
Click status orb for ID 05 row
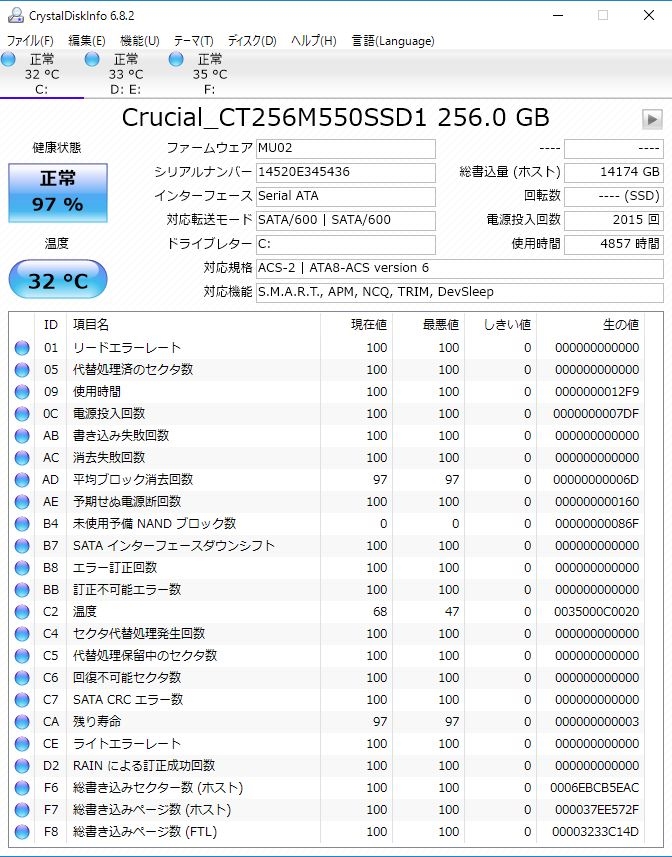pos(22,370)
